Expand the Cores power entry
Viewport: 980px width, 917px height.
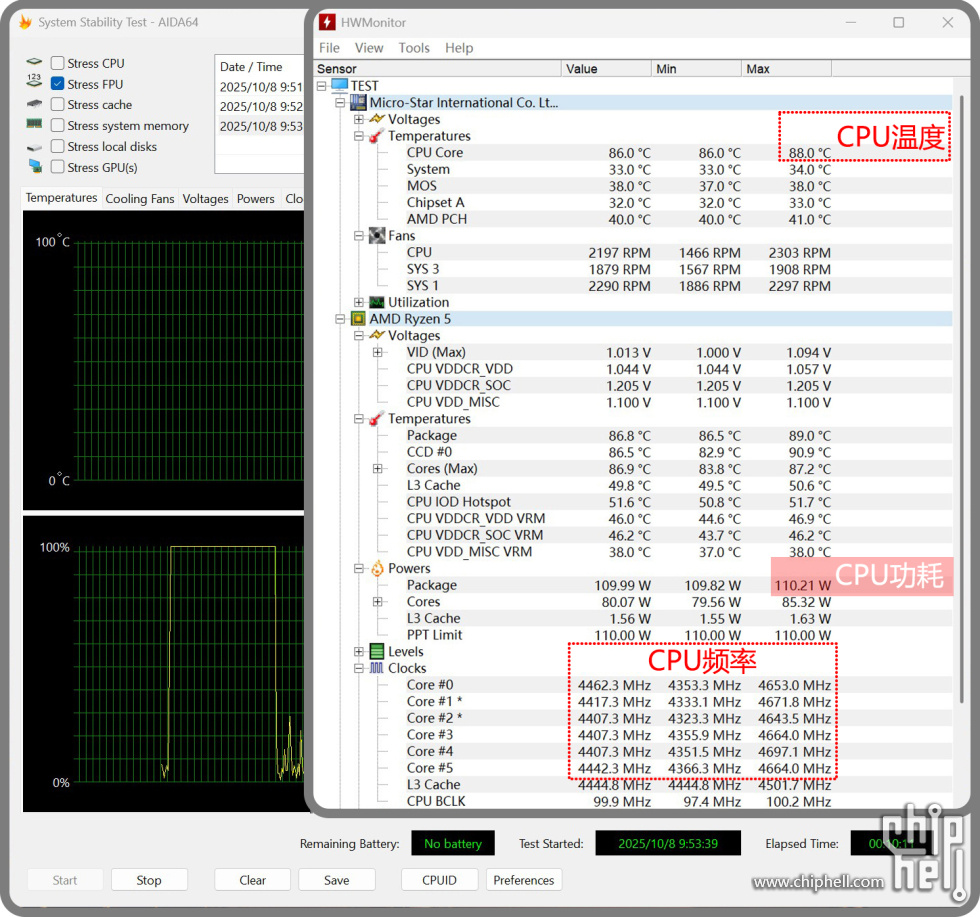(377, 602)
